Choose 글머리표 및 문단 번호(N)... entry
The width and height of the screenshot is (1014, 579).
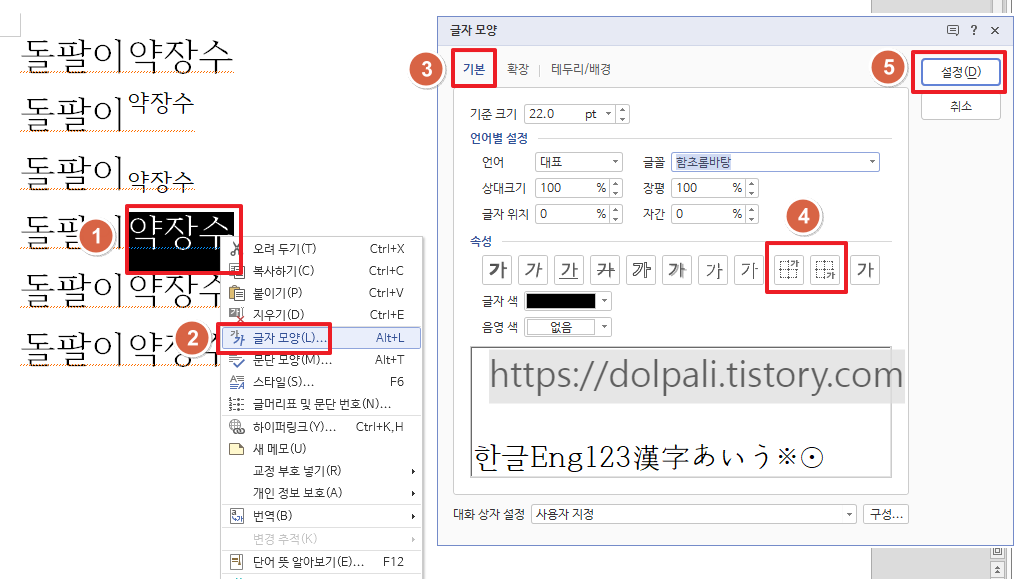321,404
